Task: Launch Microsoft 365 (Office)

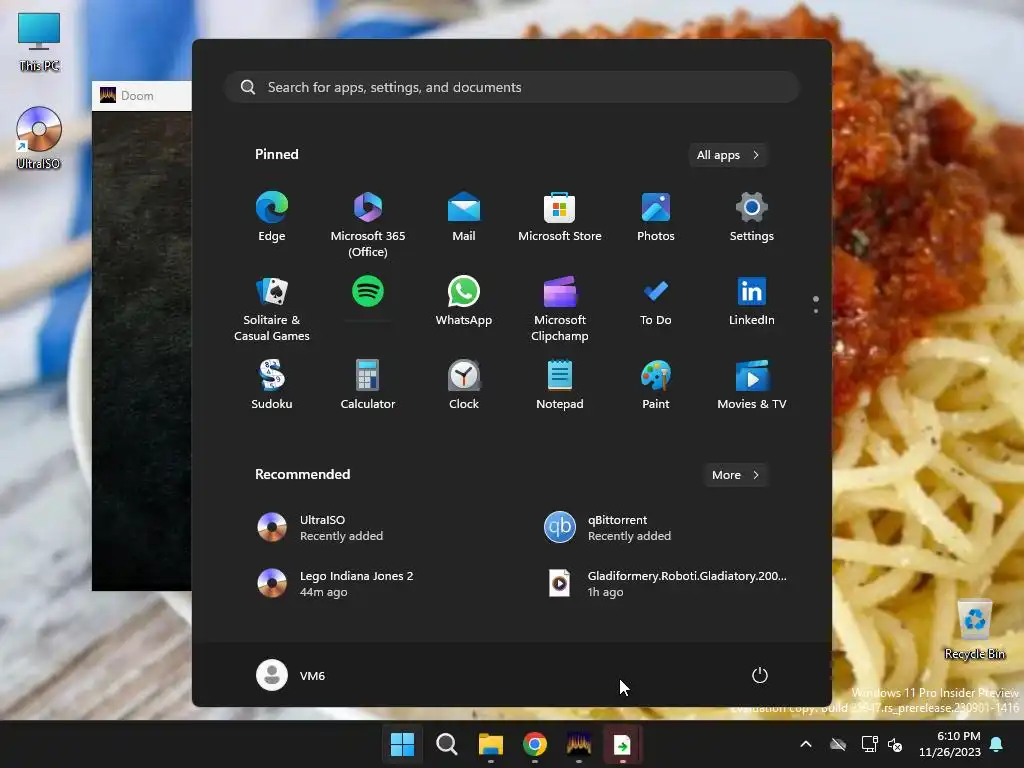Action: click(x=368, y=224)
